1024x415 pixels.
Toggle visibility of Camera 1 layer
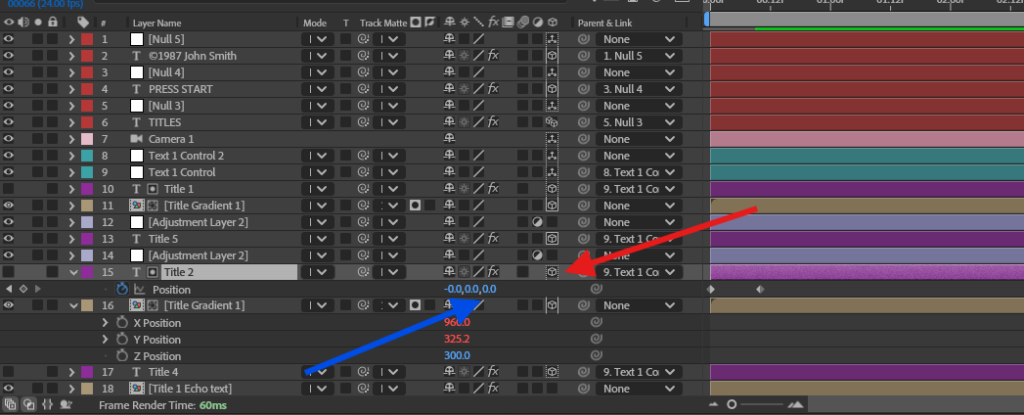(x=8, y=139)
